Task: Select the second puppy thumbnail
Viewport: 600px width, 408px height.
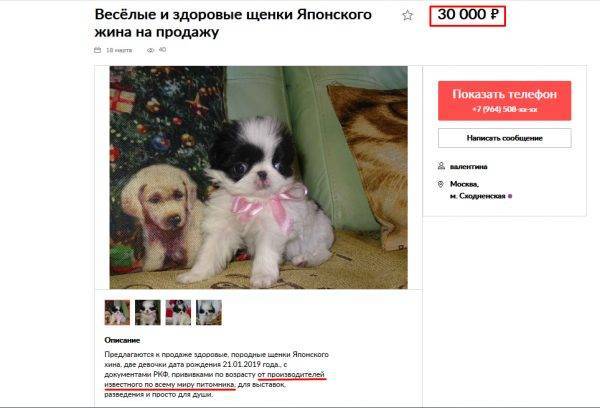Action: point(148,313)
